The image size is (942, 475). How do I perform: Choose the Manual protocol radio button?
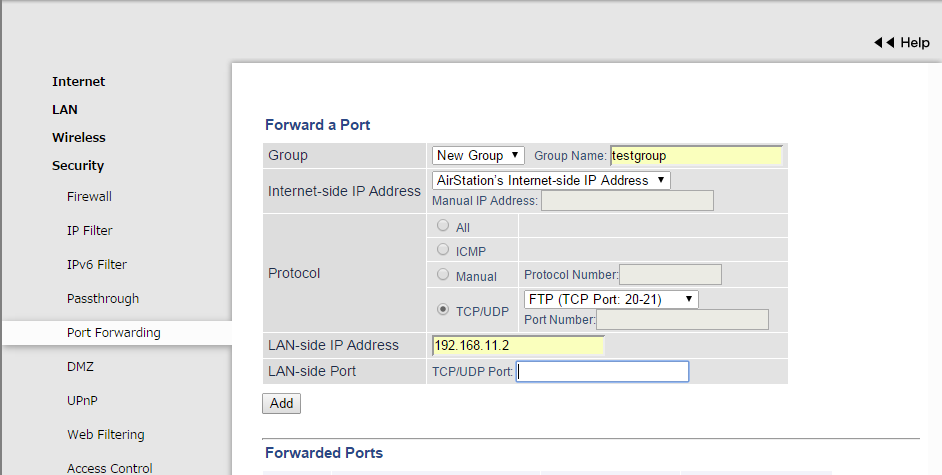point(443,274)
